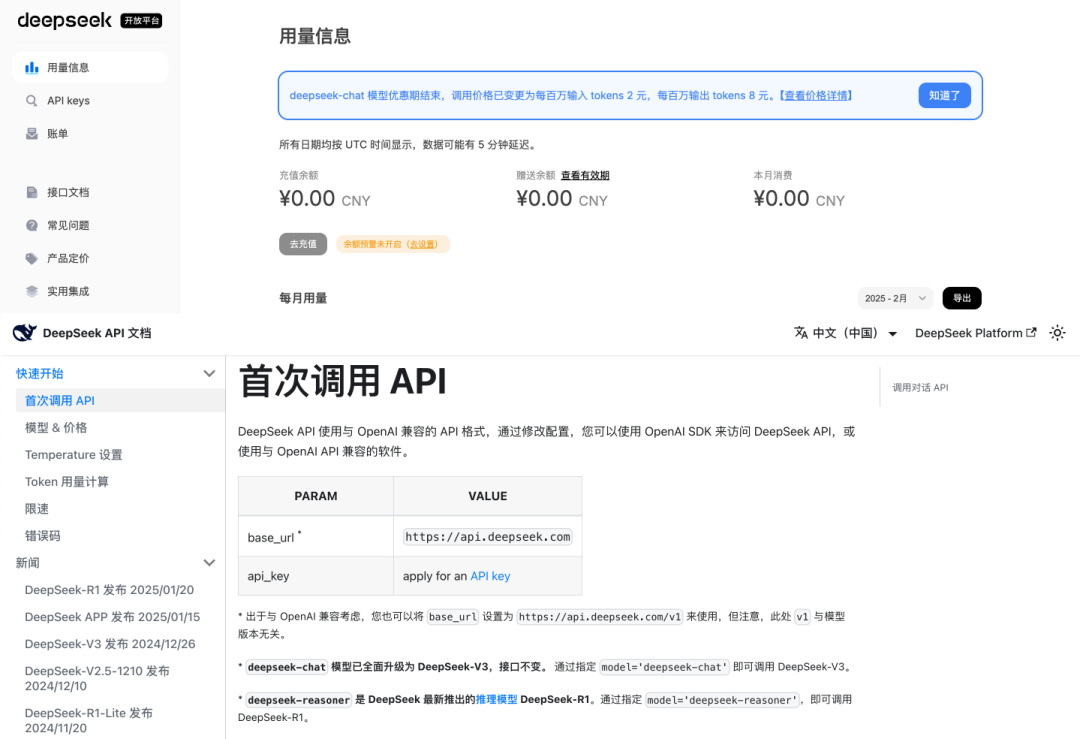Click the magnifier icon beside API keys
The image size is (1080, 739).
[x=32, y=101]
